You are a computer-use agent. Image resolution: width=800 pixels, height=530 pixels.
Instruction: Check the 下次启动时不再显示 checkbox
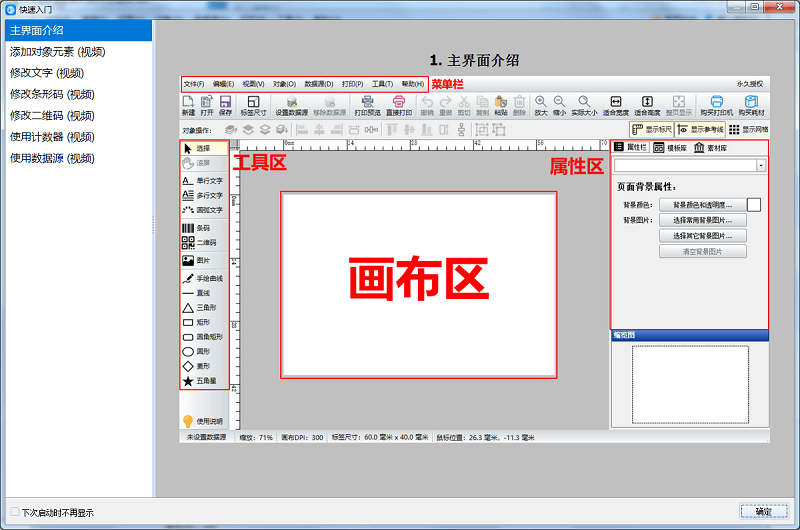point(14,512)
